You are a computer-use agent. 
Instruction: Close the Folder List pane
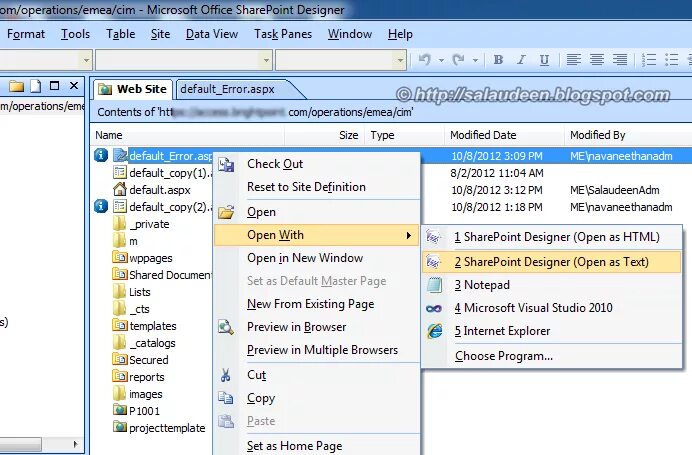[74, 86]
